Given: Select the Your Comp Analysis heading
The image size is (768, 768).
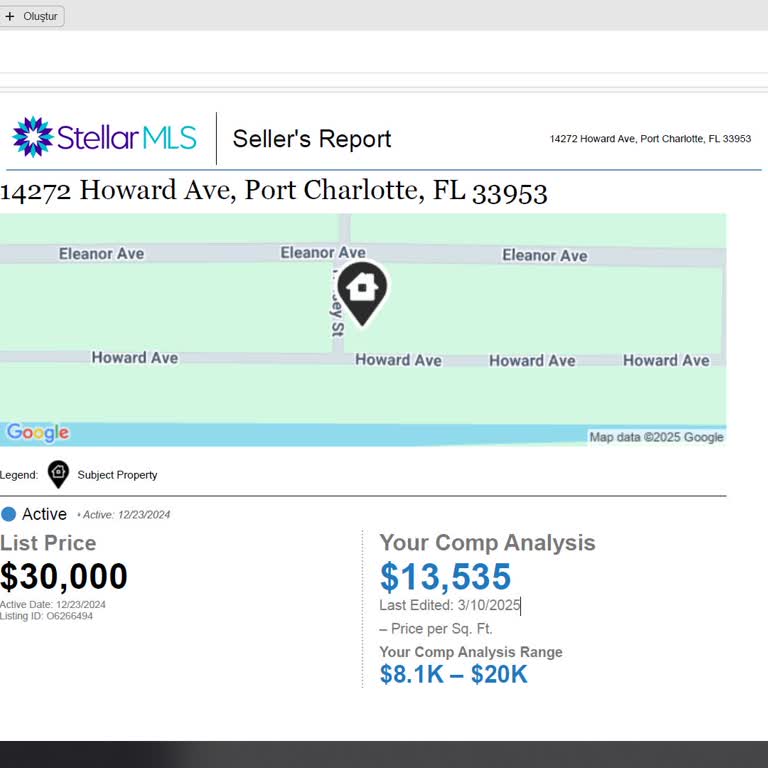Looking at the screenshot, I should tap(487, 543).
